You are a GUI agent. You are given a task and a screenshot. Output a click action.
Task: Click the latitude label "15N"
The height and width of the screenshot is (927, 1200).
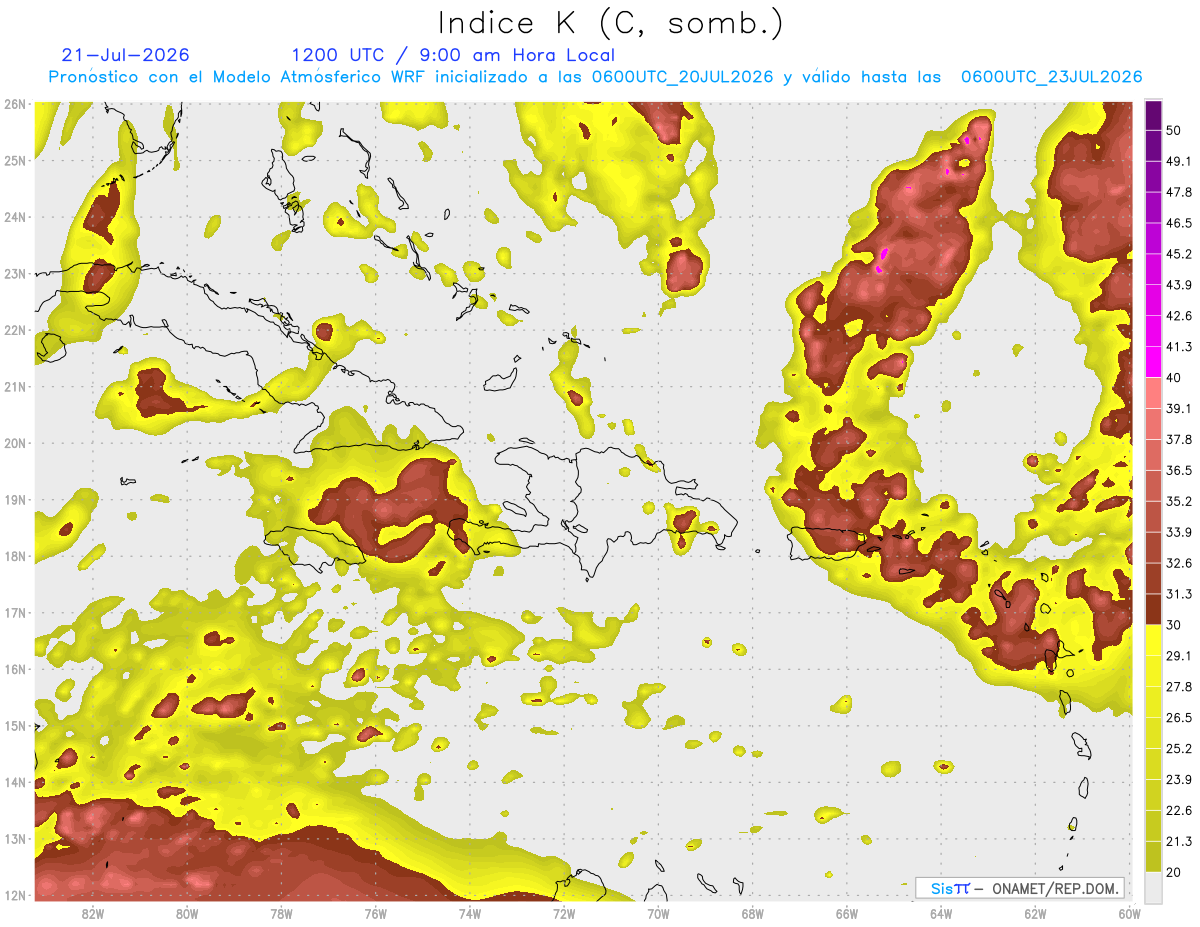tap(15, 725)
